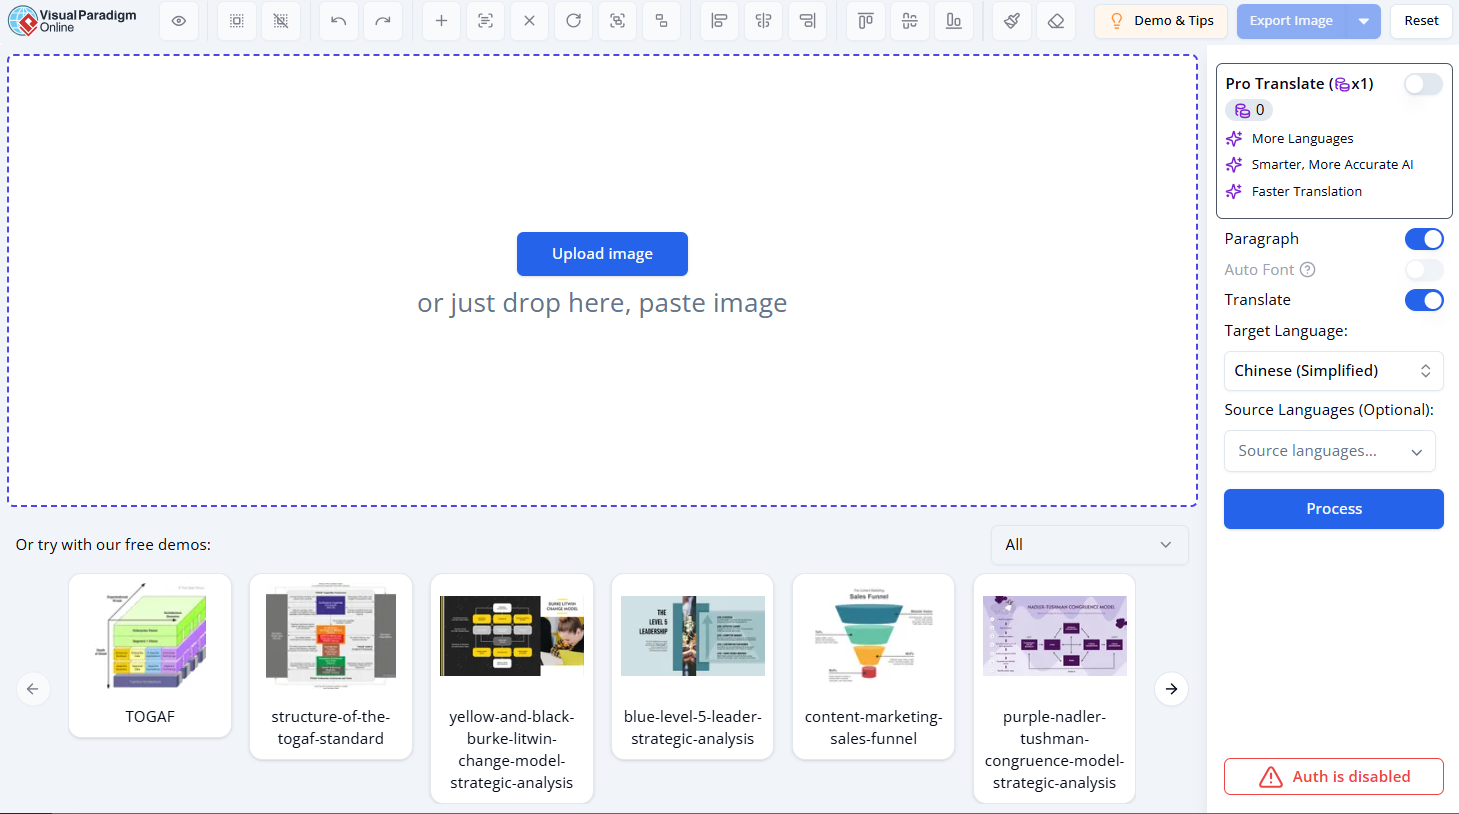Open the All demo filter dropdown
1459x814 pixels.
[x=1089, y=545]
